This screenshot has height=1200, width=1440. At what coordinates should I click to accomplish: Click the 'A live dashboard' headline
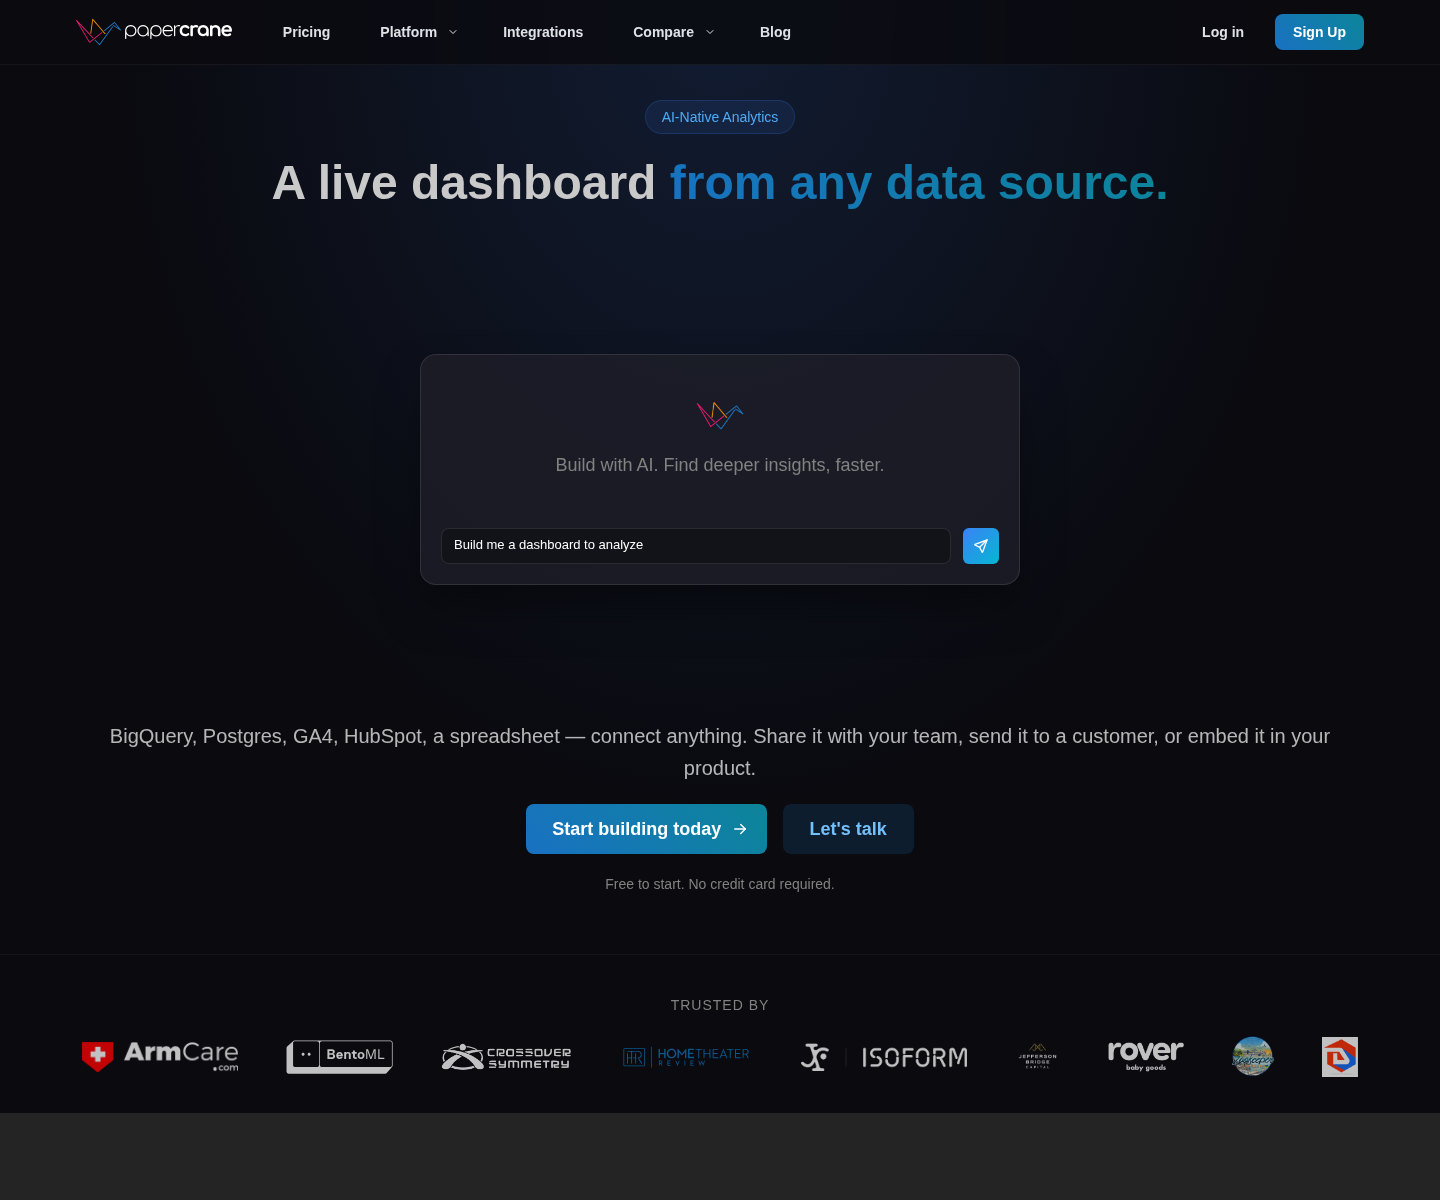click(464, 183)
